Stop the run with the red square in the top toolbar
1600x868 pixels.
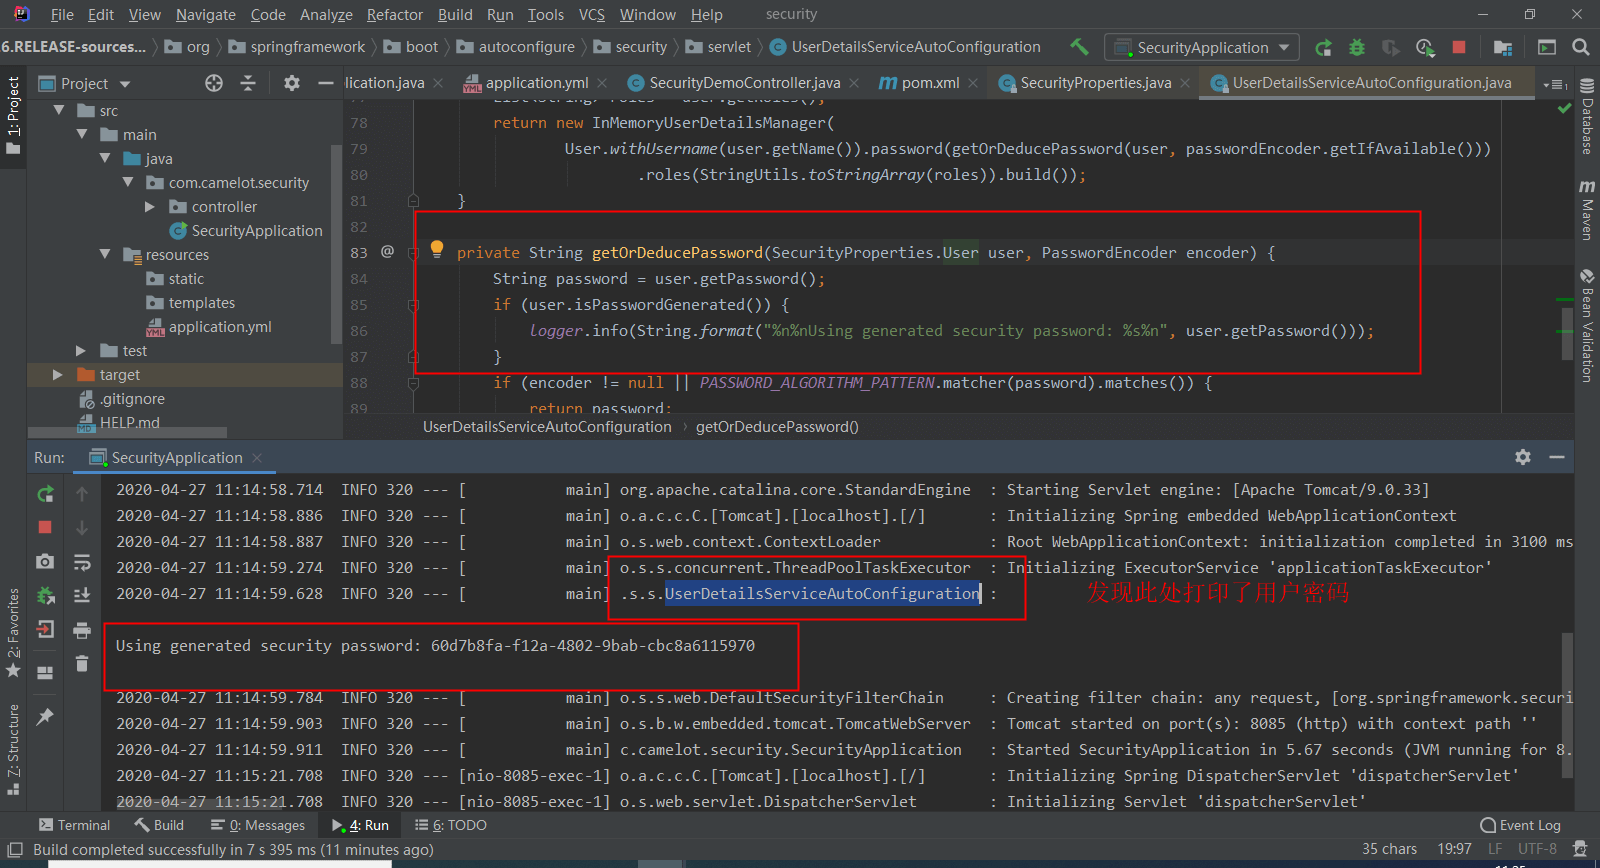(1459, 47)
